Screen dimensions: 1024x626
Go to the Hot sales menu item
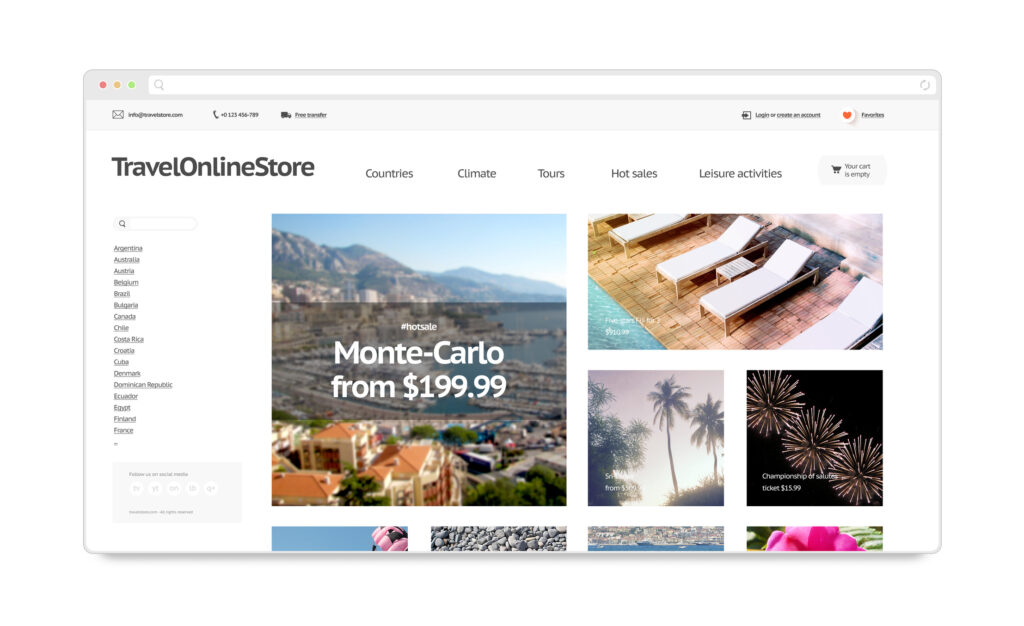pos(634,174)
